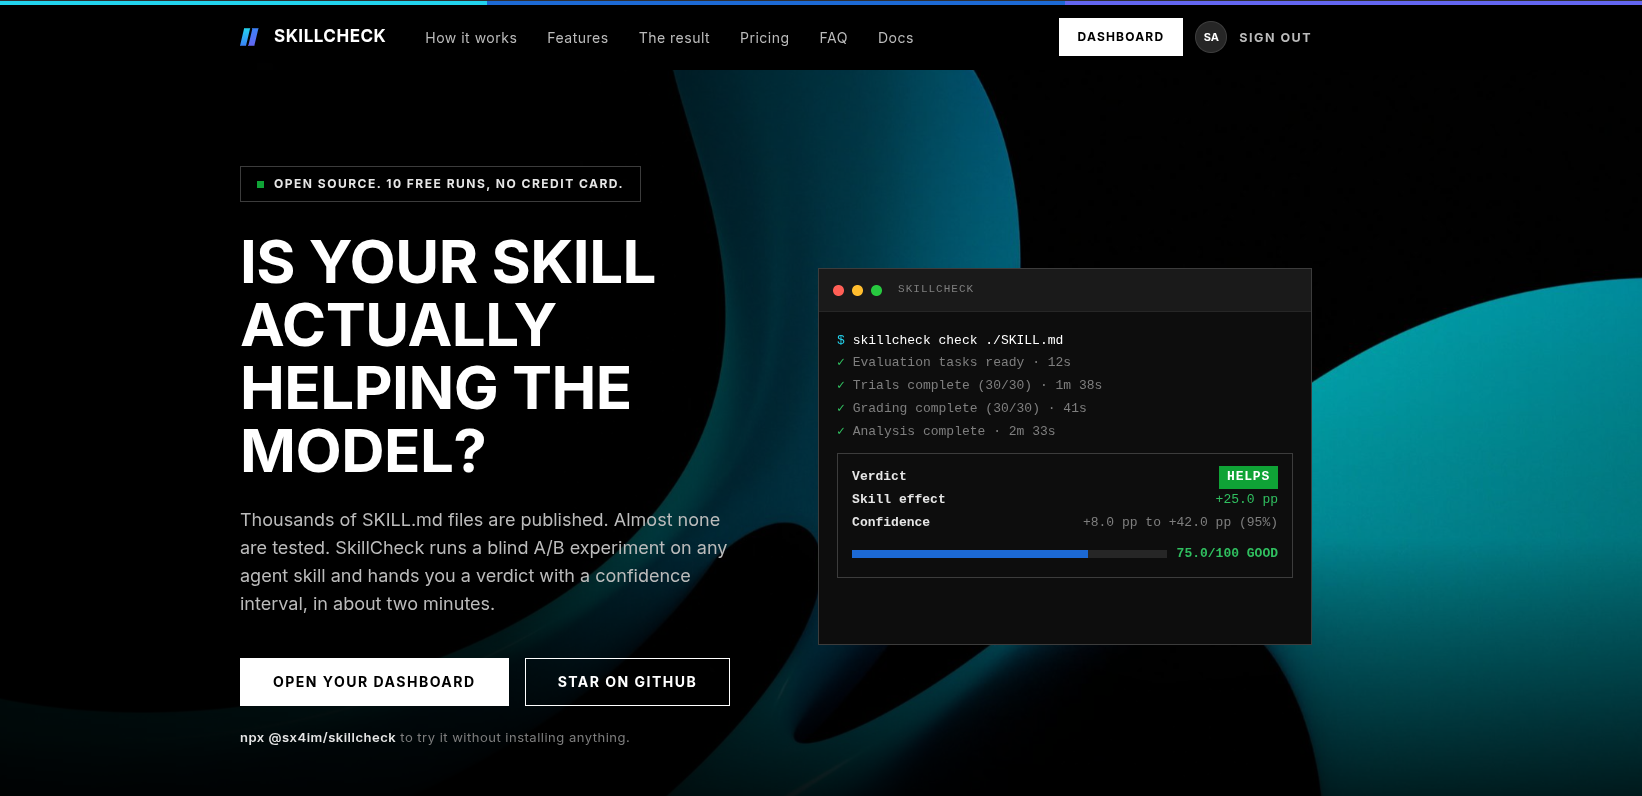Click the IS YOUR SKILL ACTUALLY HELPING headline
This screenshot has height=796, width=1642.
tap(448, 356)
